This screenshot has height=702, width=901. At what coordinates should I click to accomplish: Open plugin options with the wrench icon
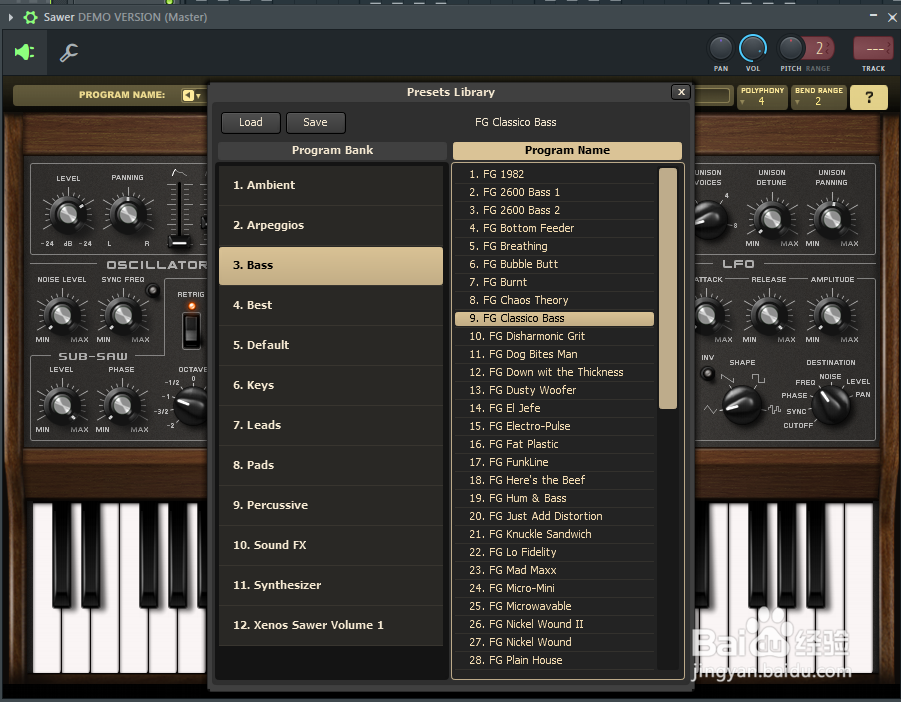pos(68,53)
